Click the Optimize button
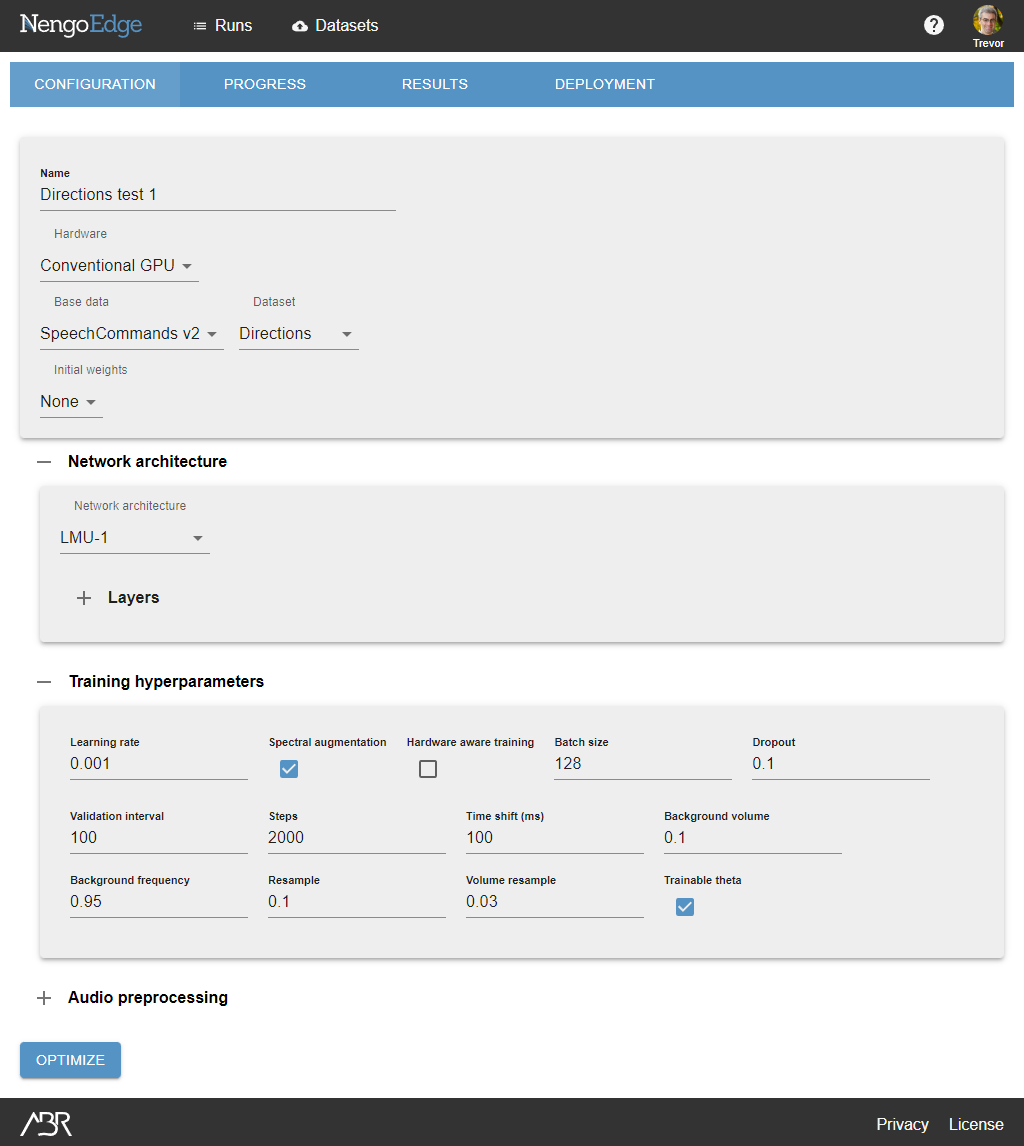 (70, 1060)
